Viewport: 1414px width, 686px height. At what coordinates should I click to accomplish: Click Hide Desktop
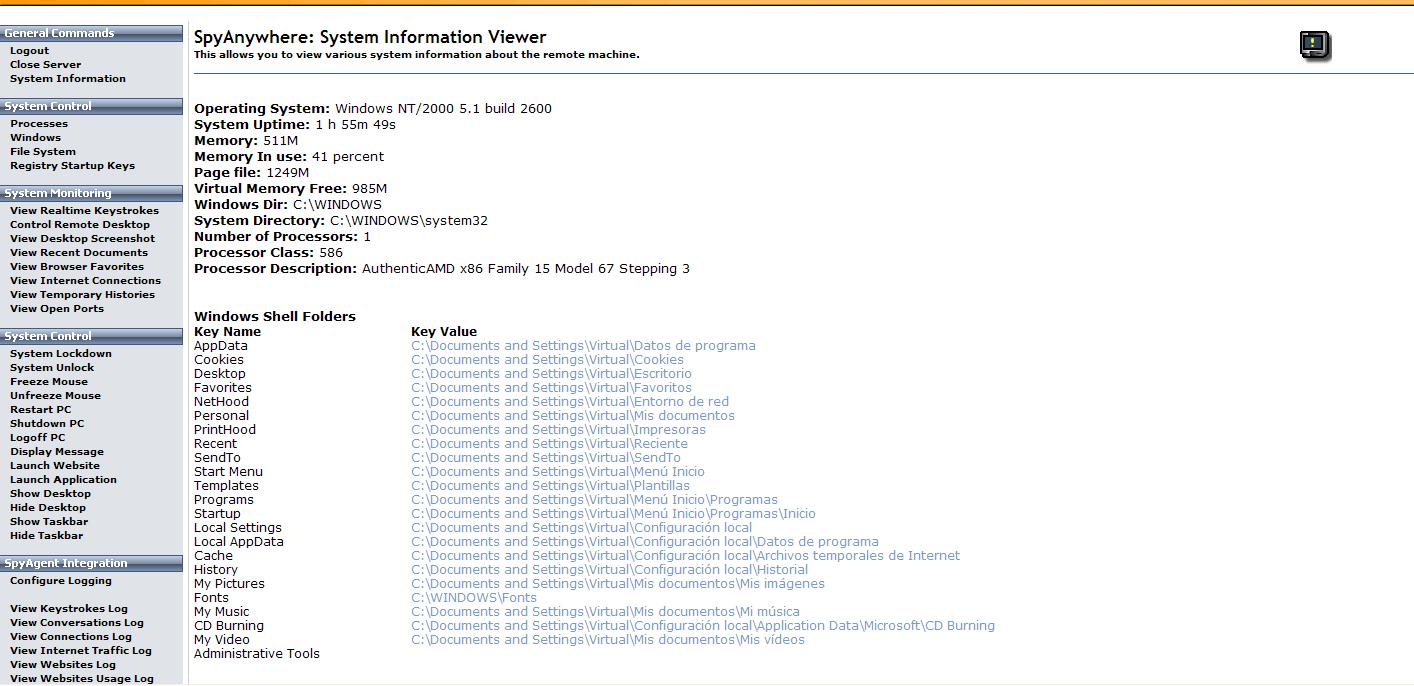[48, 508]
